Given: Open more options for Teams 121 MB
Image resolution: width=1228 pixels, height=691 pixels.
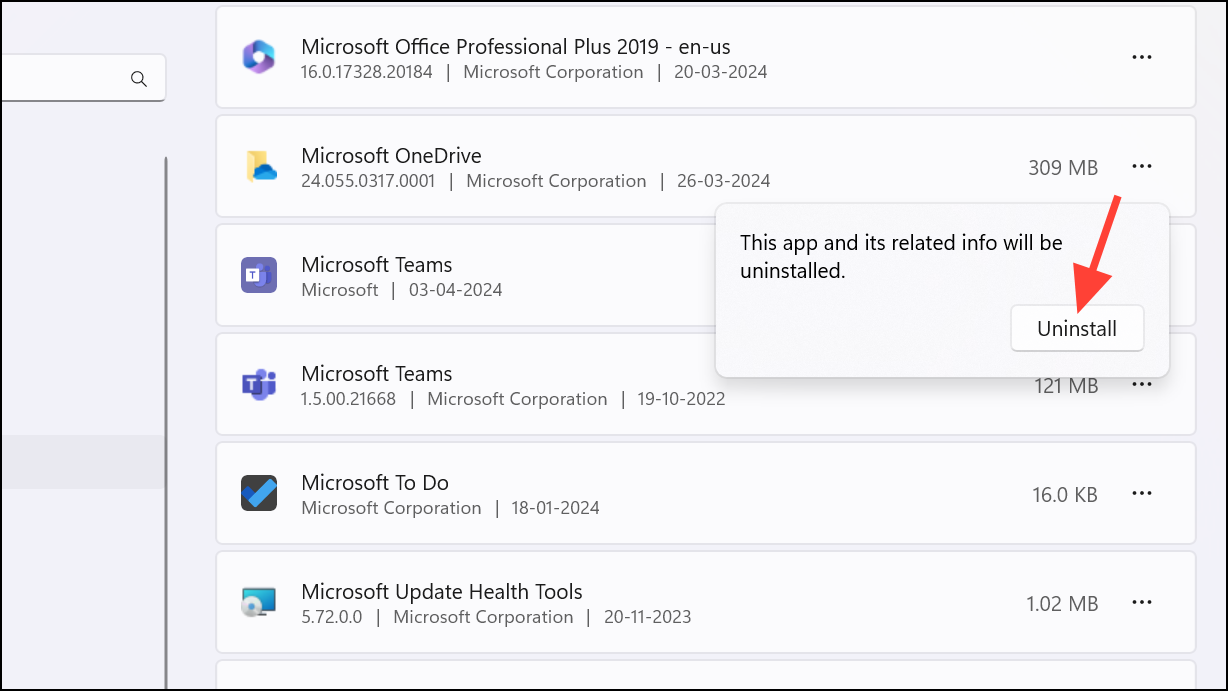Looking at the screenshot, I should click(x=1142, y=384).
